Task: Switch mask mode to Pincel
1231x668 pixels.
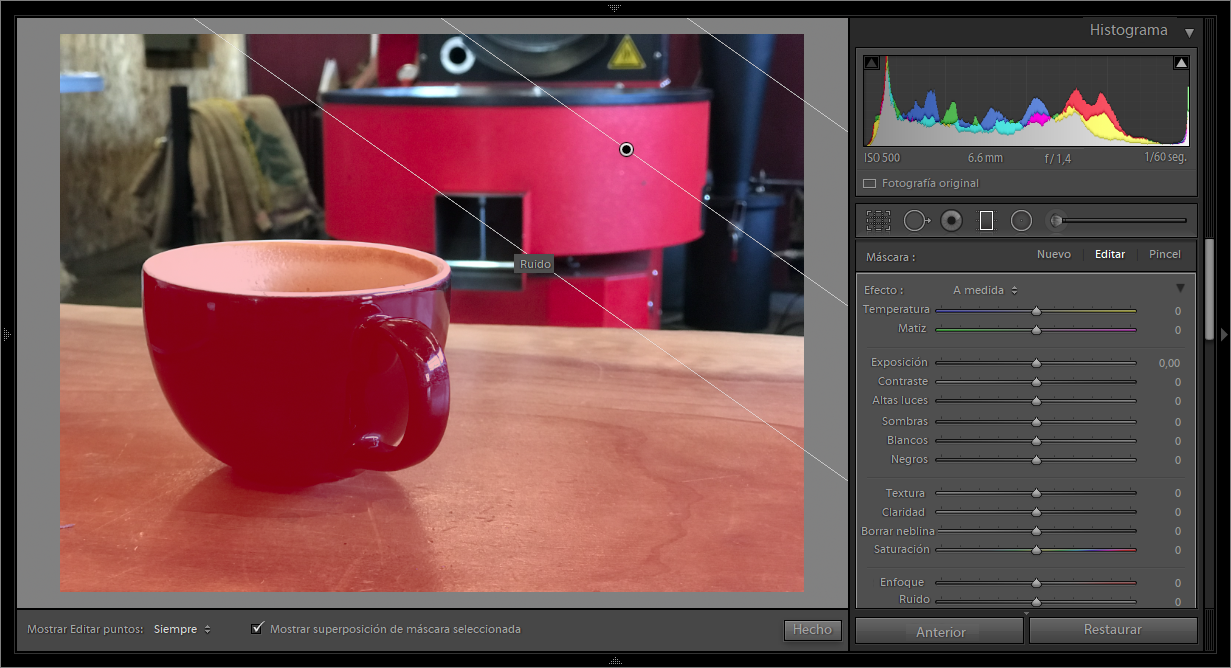Action: (1164, 255)
